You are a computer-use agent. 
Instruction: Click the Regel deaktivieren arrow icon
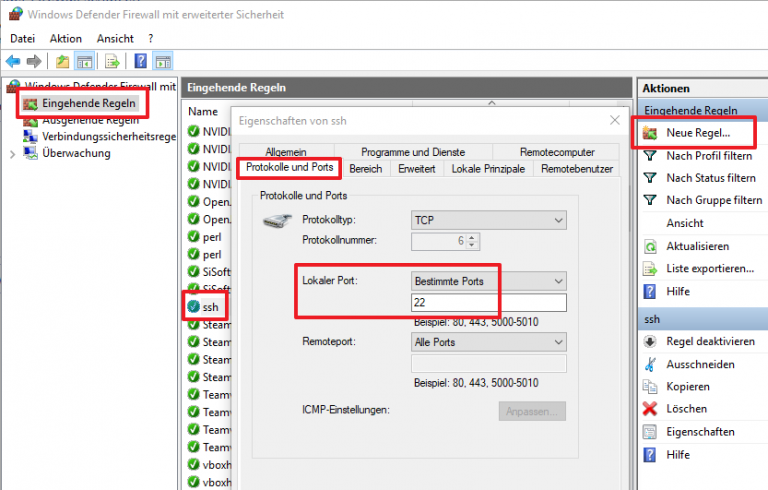pyautogui.click(x=650, y=342)
